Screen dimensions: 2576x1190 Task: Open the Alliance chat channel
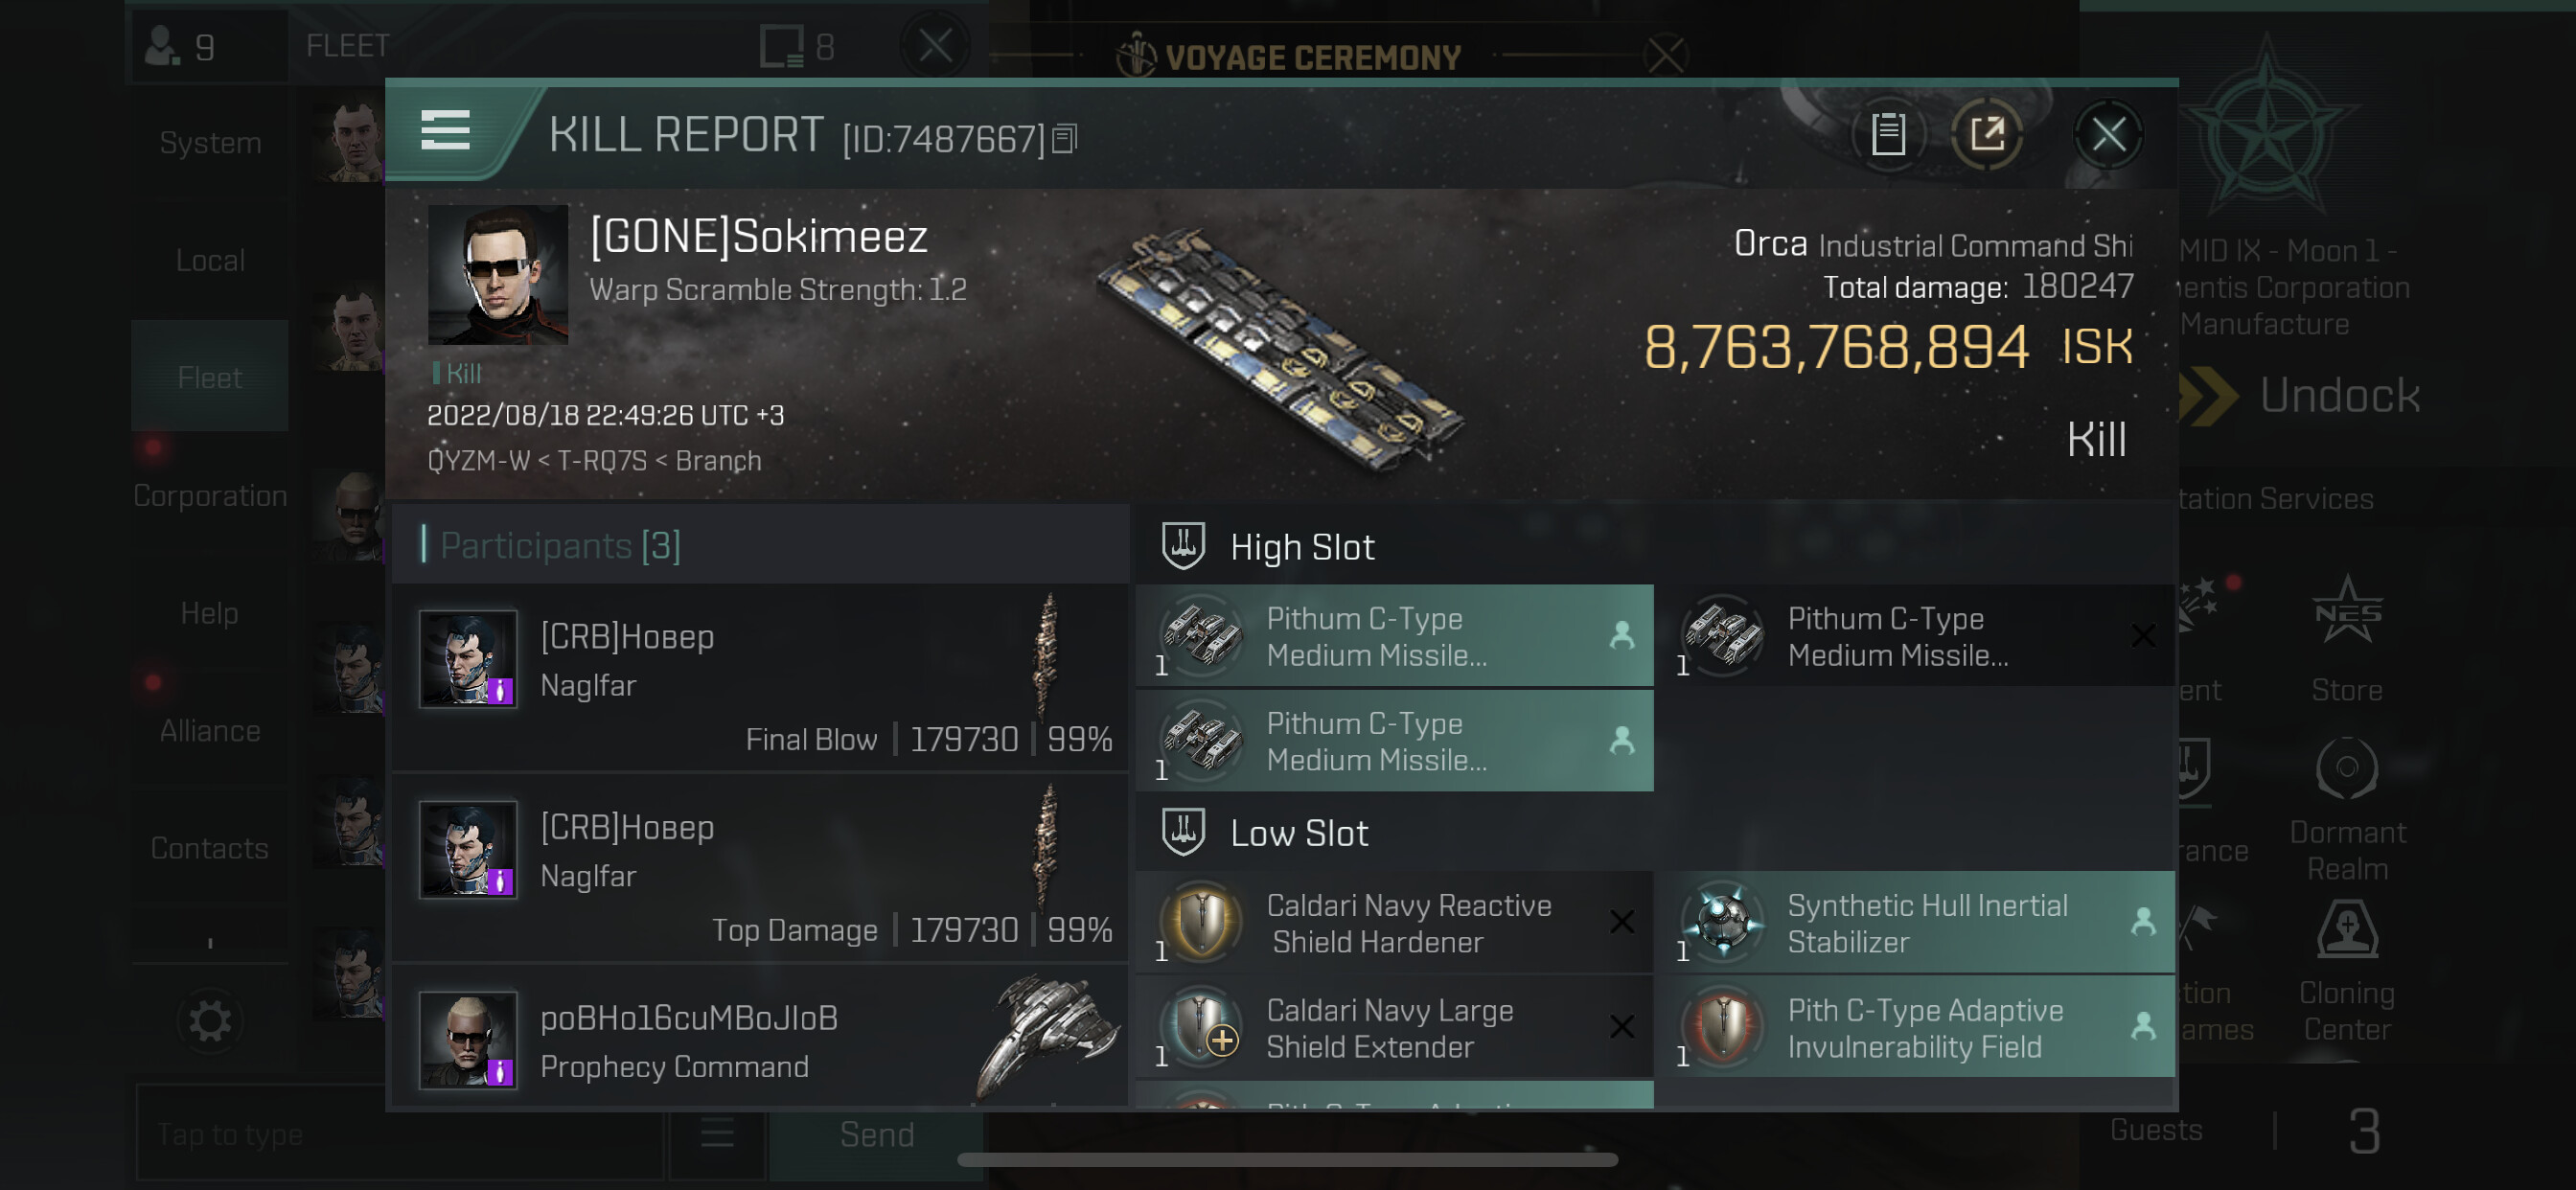(x=210, y=730)
